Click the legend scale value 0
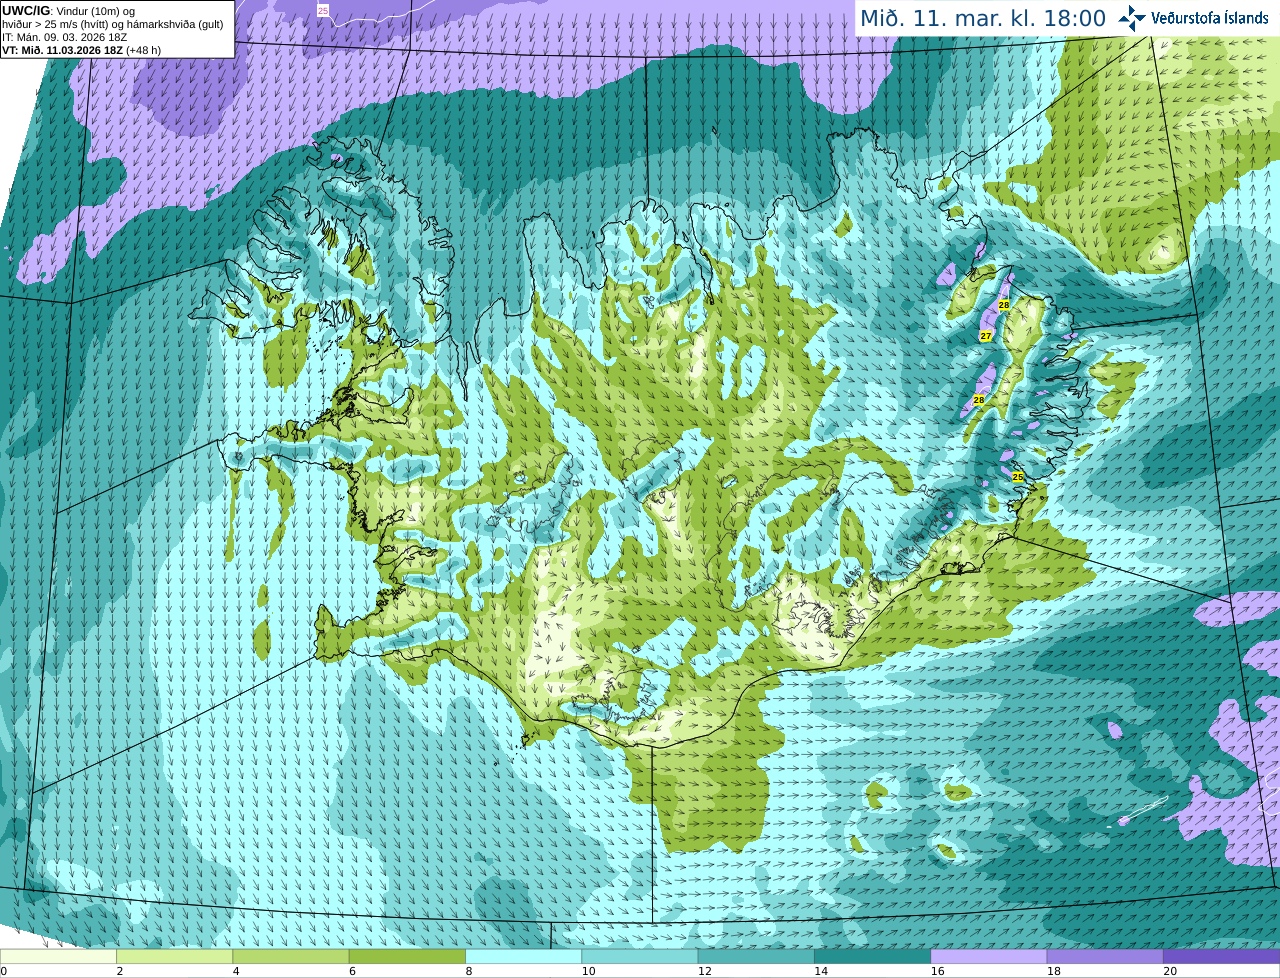This screenshot has width=1280, height=978. (4, 971)
